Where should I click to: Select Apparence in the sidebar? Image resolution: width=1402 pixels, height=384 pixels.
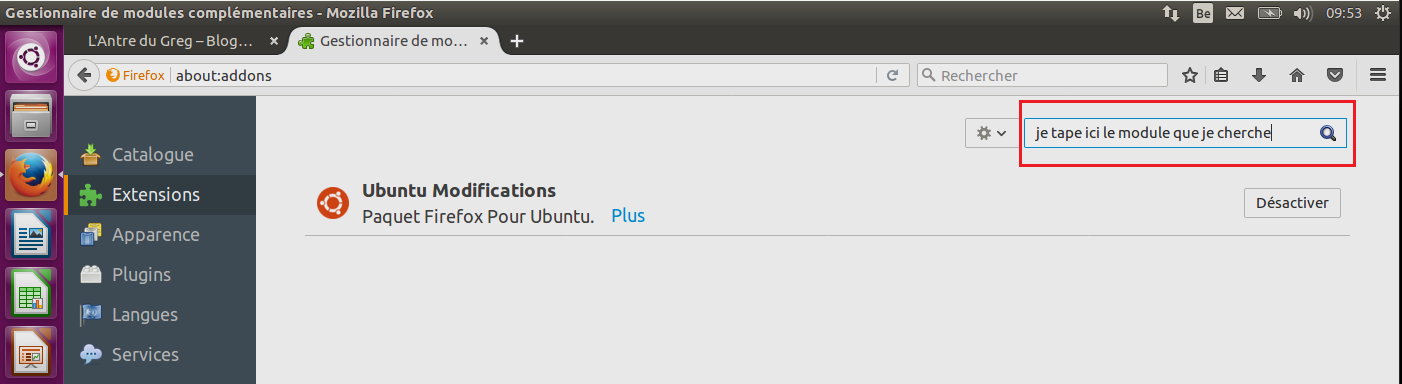coord(156,235)
